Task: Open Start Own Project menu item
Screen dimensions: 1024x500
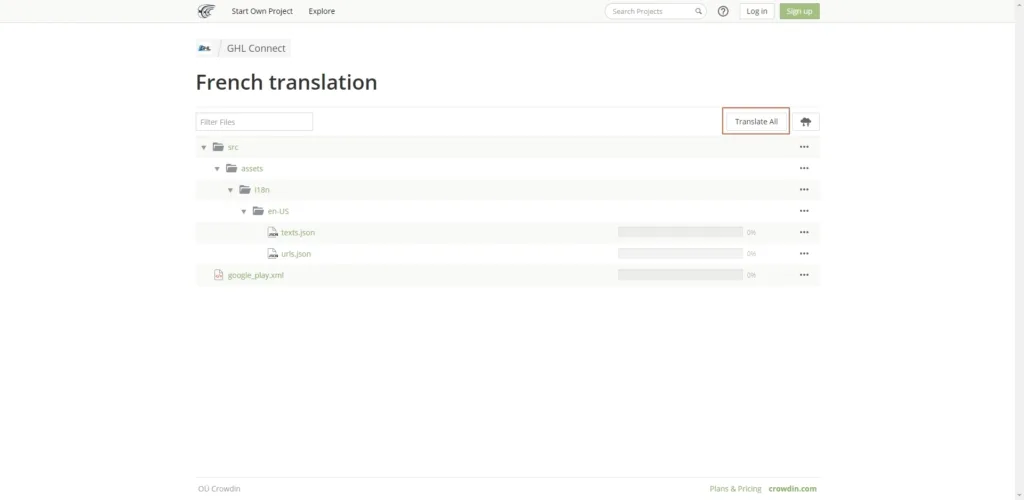Action: pos(262,11)
